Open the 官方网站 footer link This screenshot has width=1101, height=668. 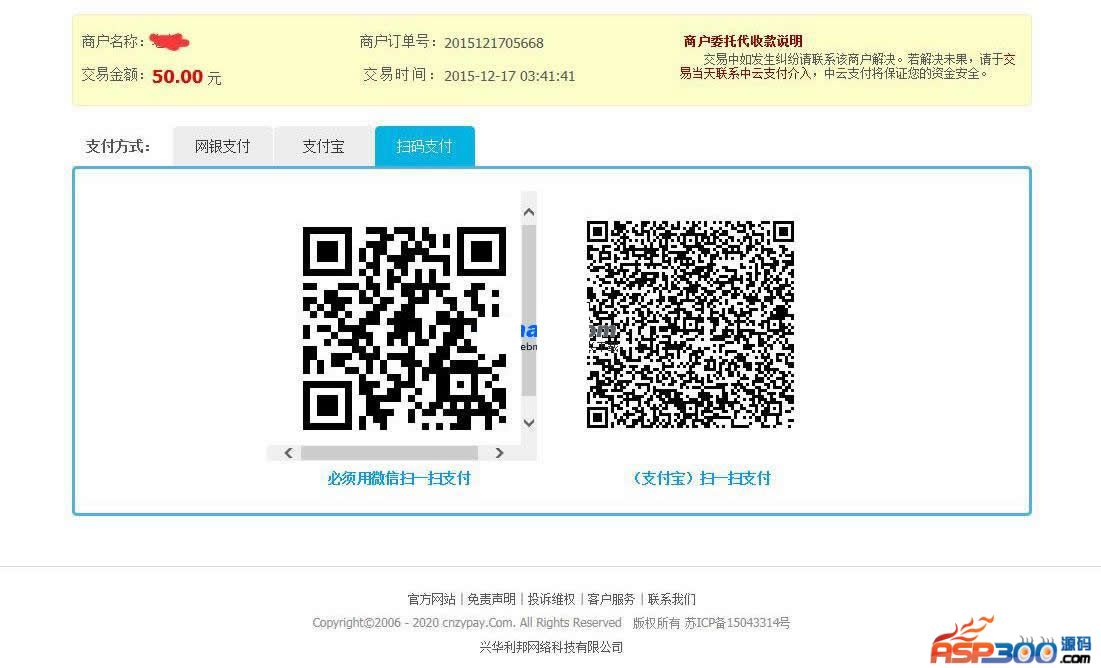(x=431, y=599)
